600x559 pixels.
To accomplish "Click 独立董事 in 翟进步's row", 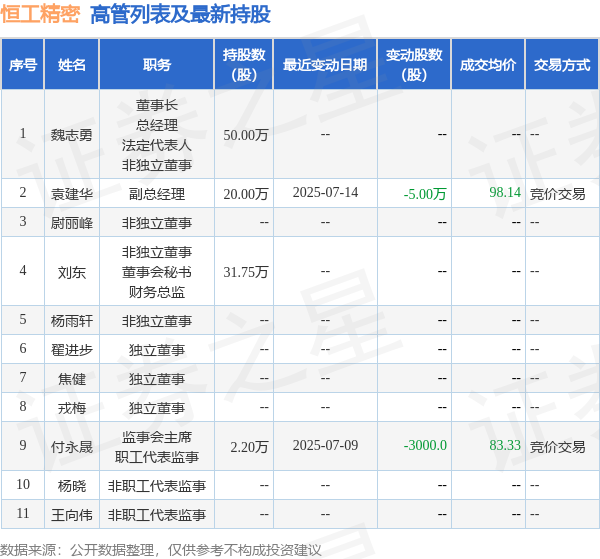I will tap(157, 350).
